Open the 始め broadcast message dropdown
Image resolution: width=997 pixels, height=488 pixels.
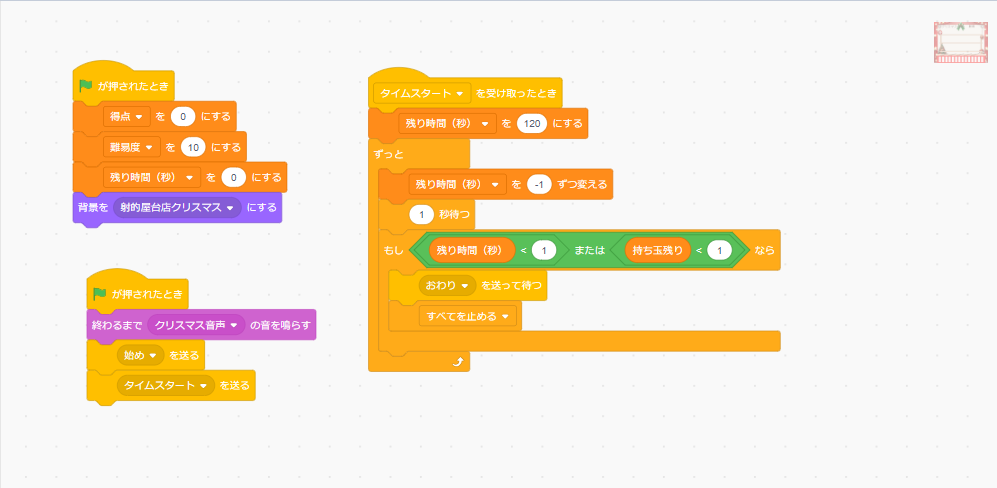(154, 355)
